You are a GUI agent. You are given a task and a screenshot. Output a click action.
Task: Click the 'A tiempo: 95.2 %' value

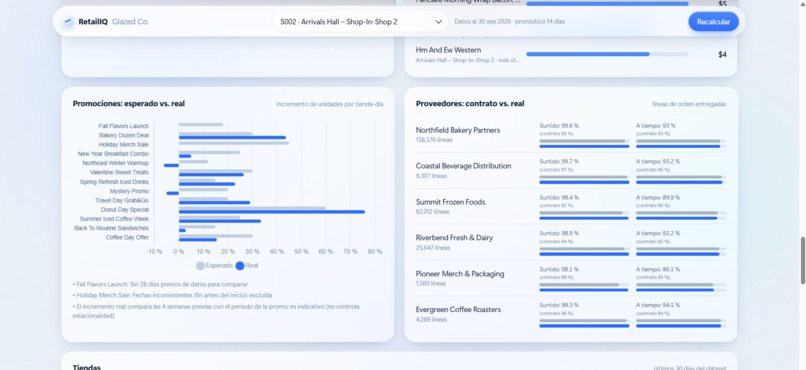point(658,161)
